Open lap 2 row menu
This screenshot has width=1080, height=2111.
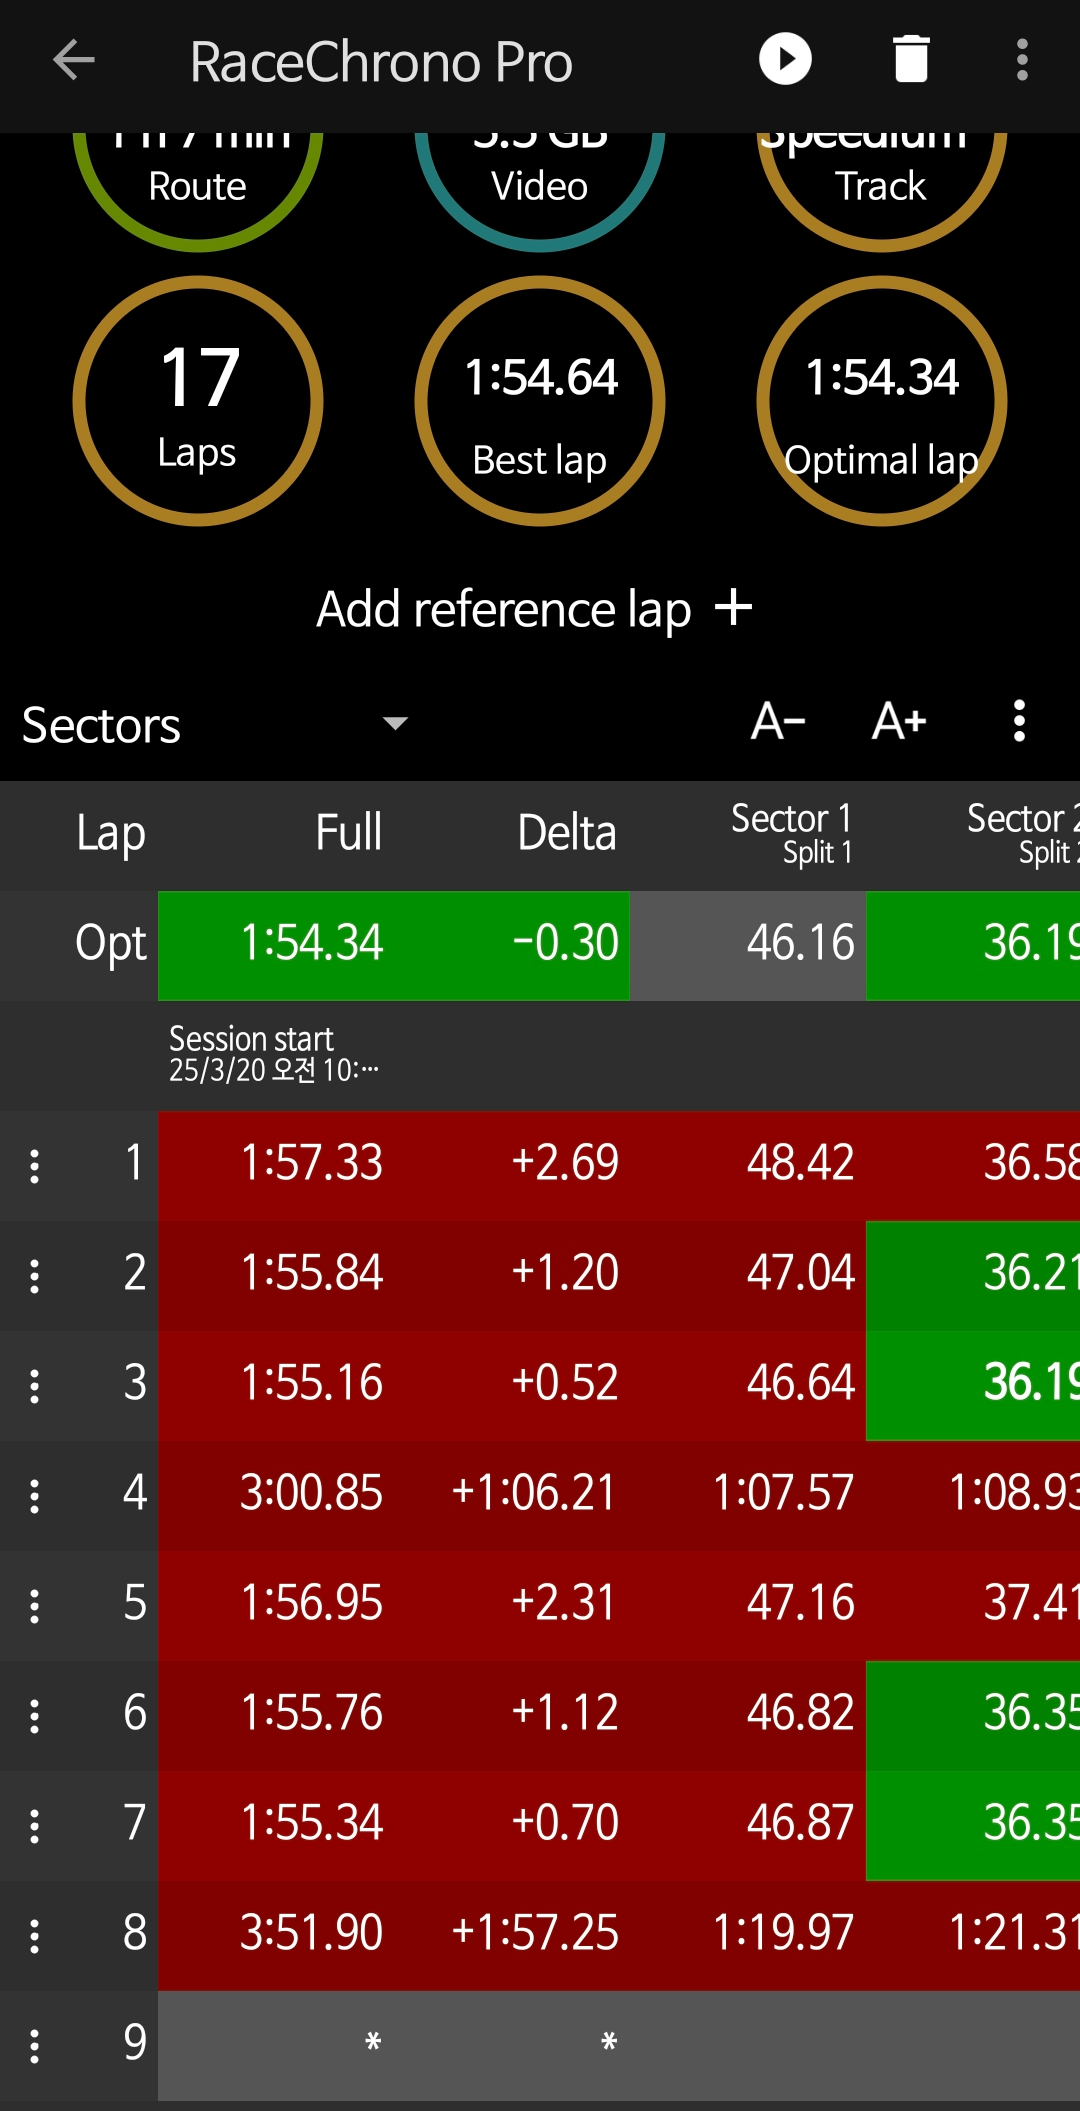pyautogui.click(x=35, y=1276)
